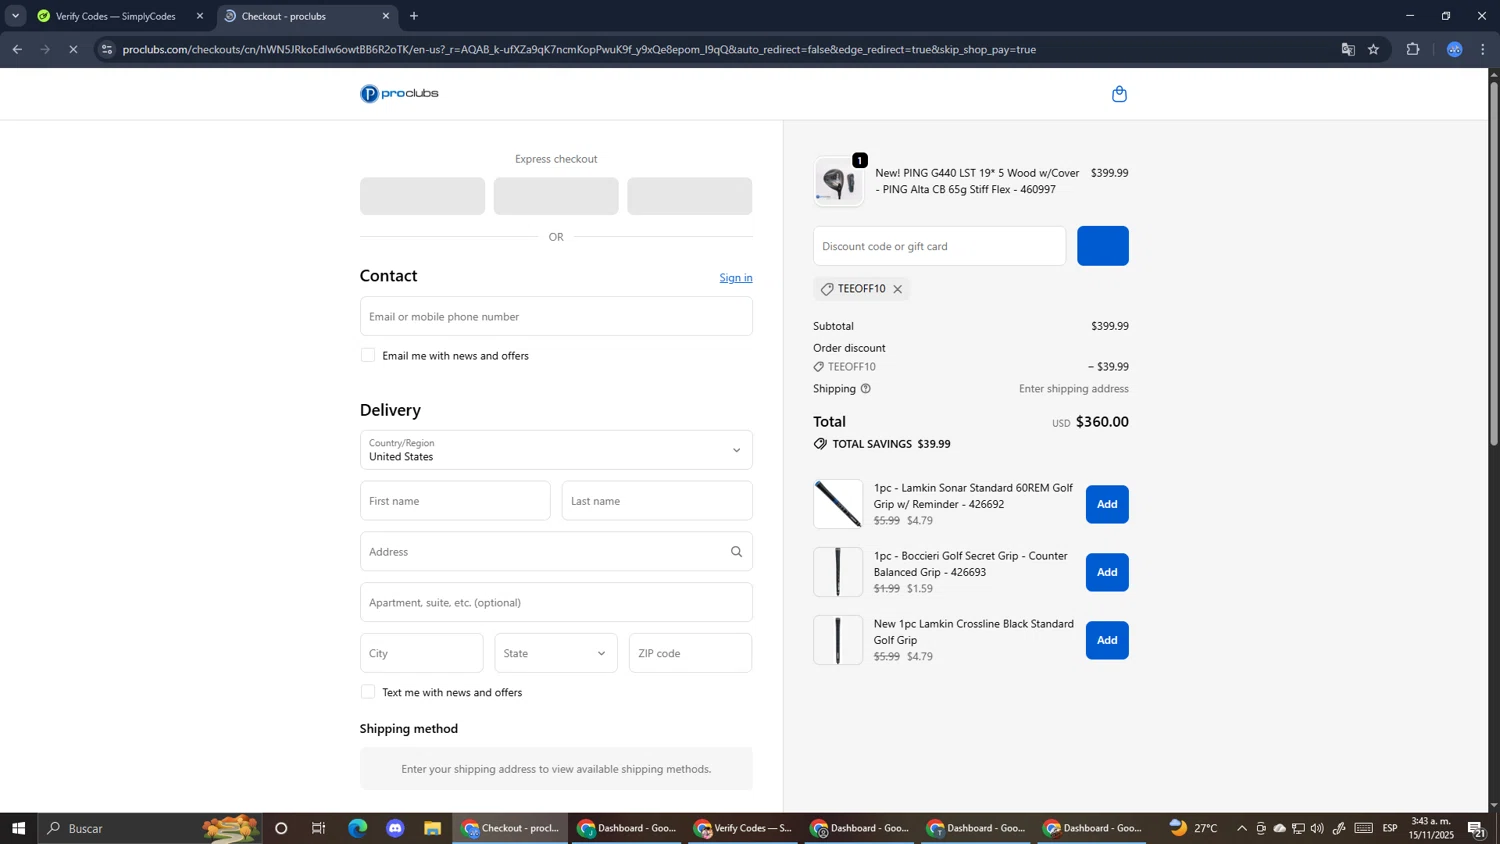Screen dimensions: 1500x844
Task: Click Sign in link
Action: pos(736,278)
